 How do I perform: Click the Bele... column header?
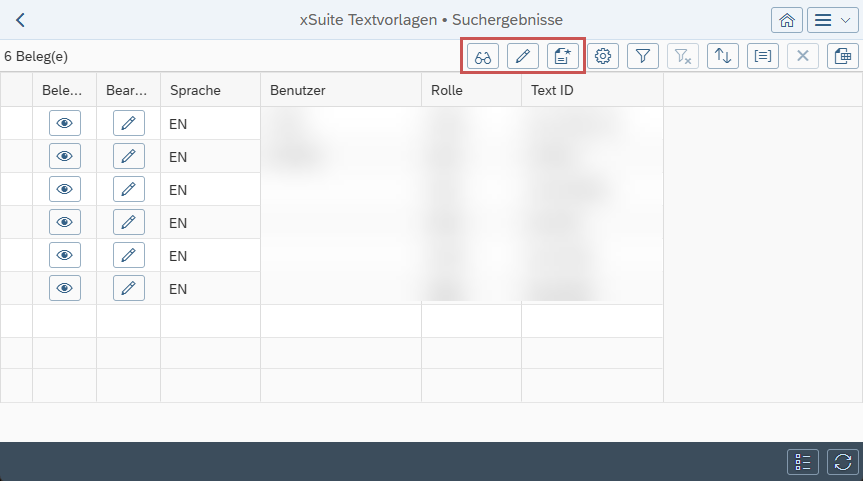tap(64, 90)
